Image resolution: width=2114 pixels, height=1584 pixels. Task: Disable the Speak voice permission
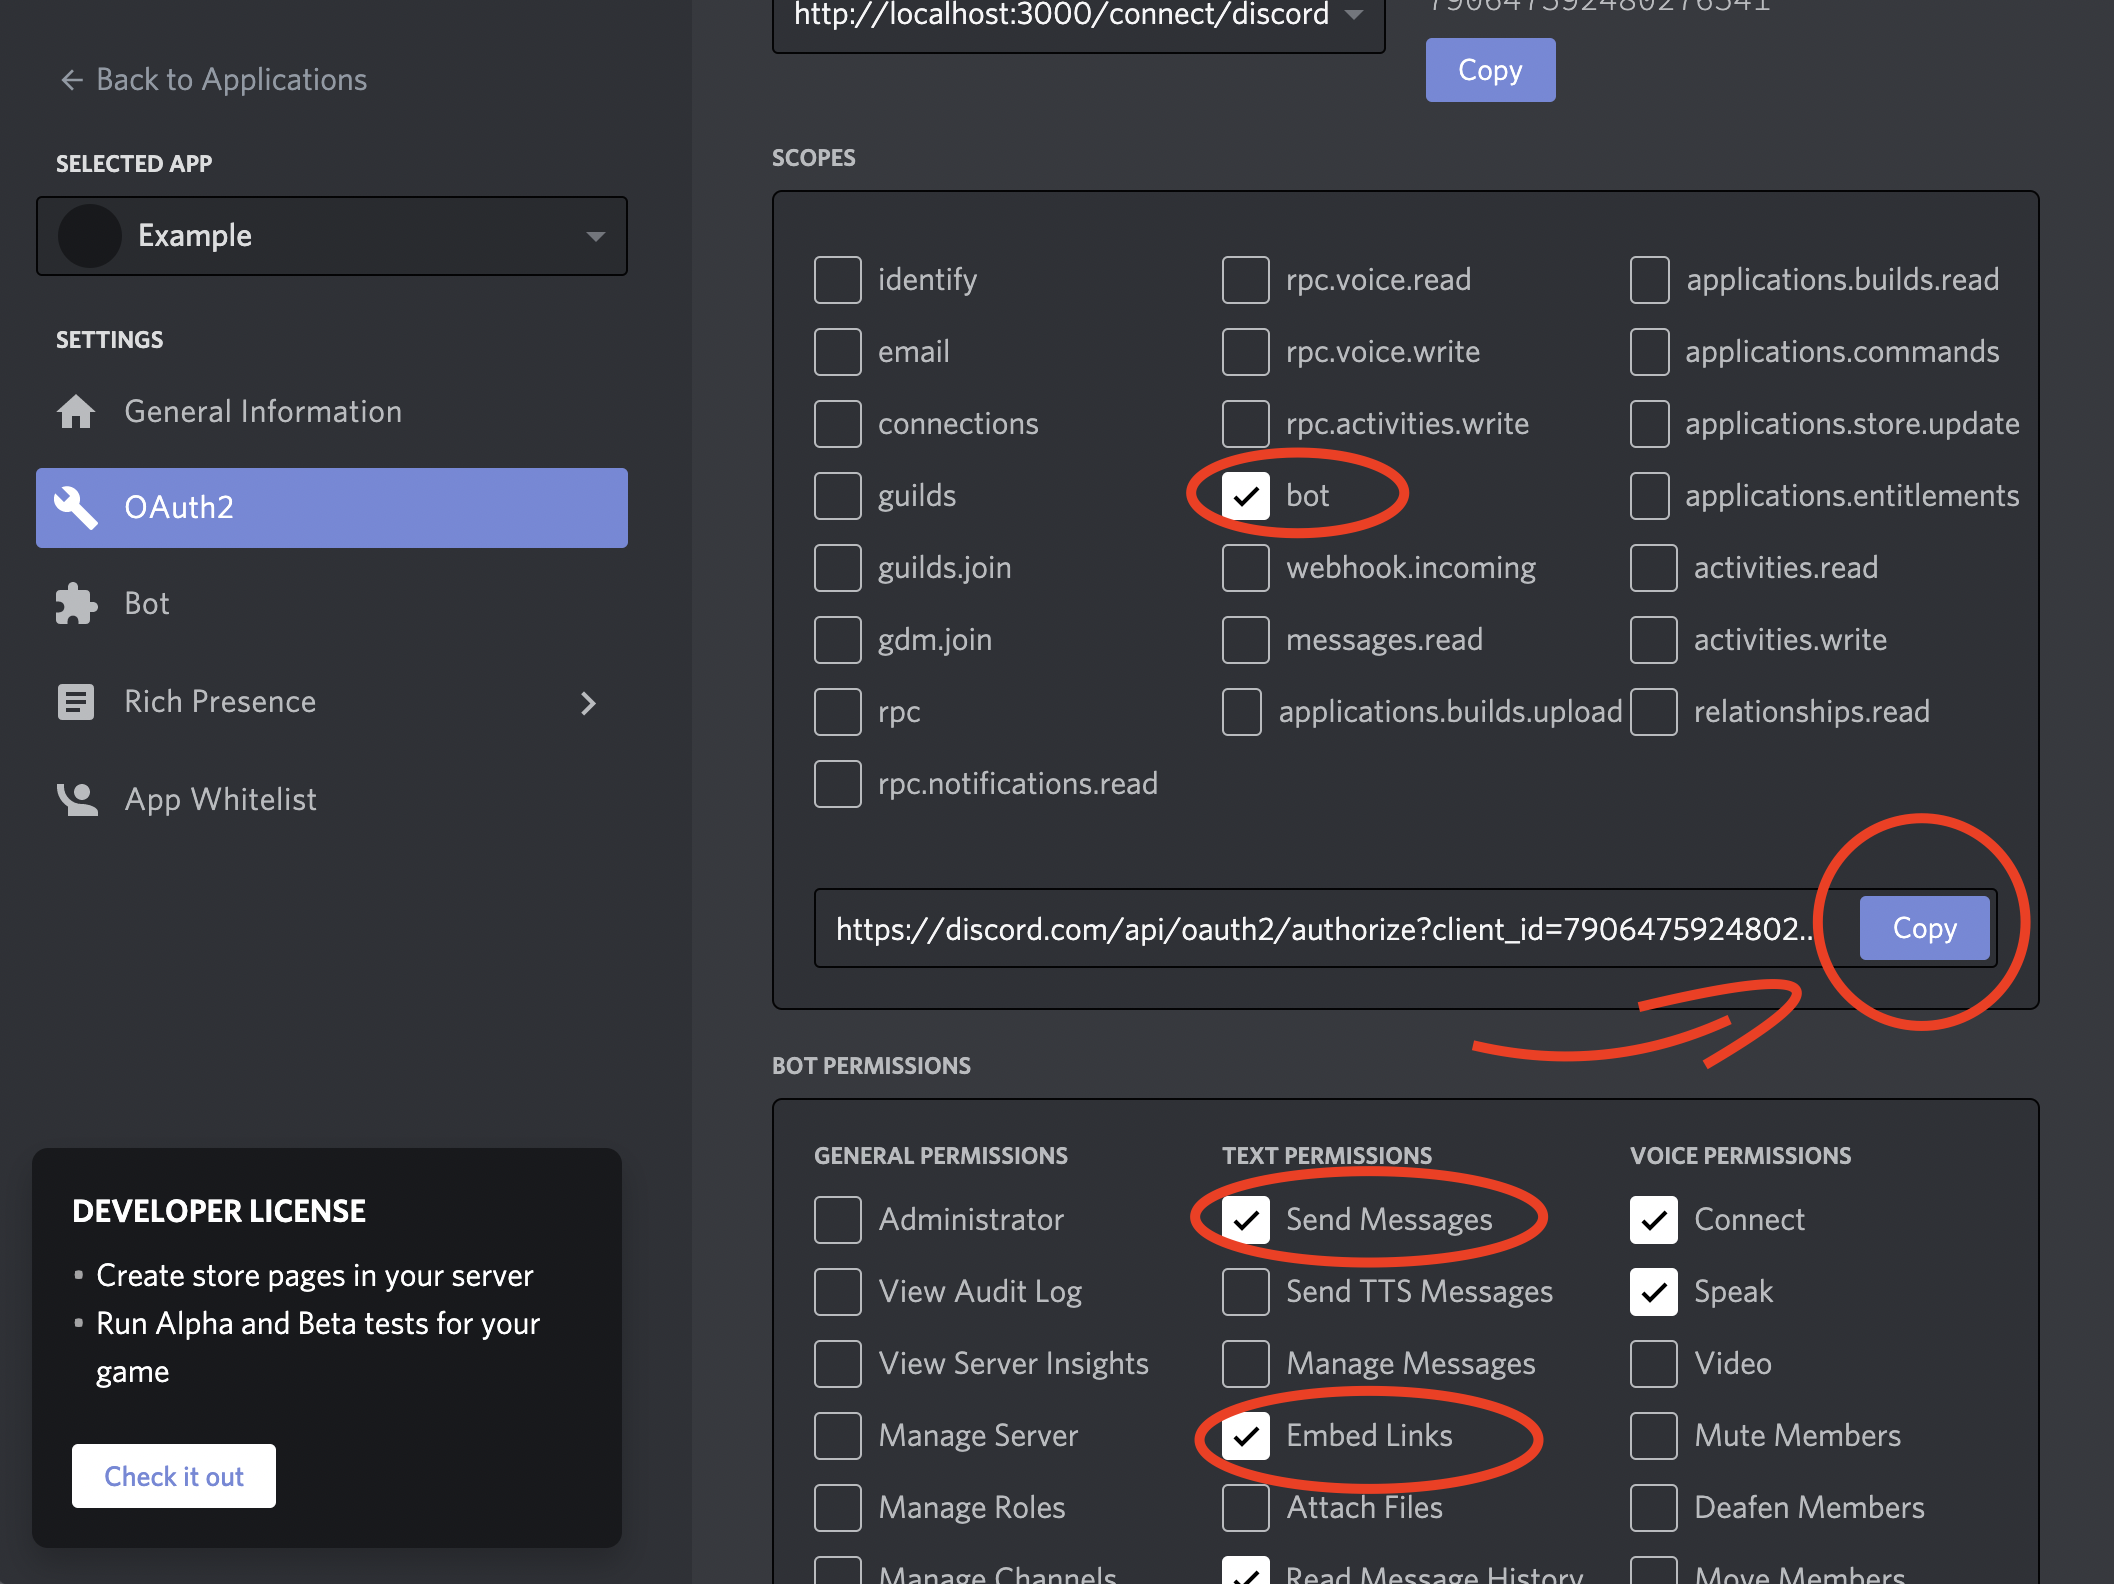[1653, 1292]
